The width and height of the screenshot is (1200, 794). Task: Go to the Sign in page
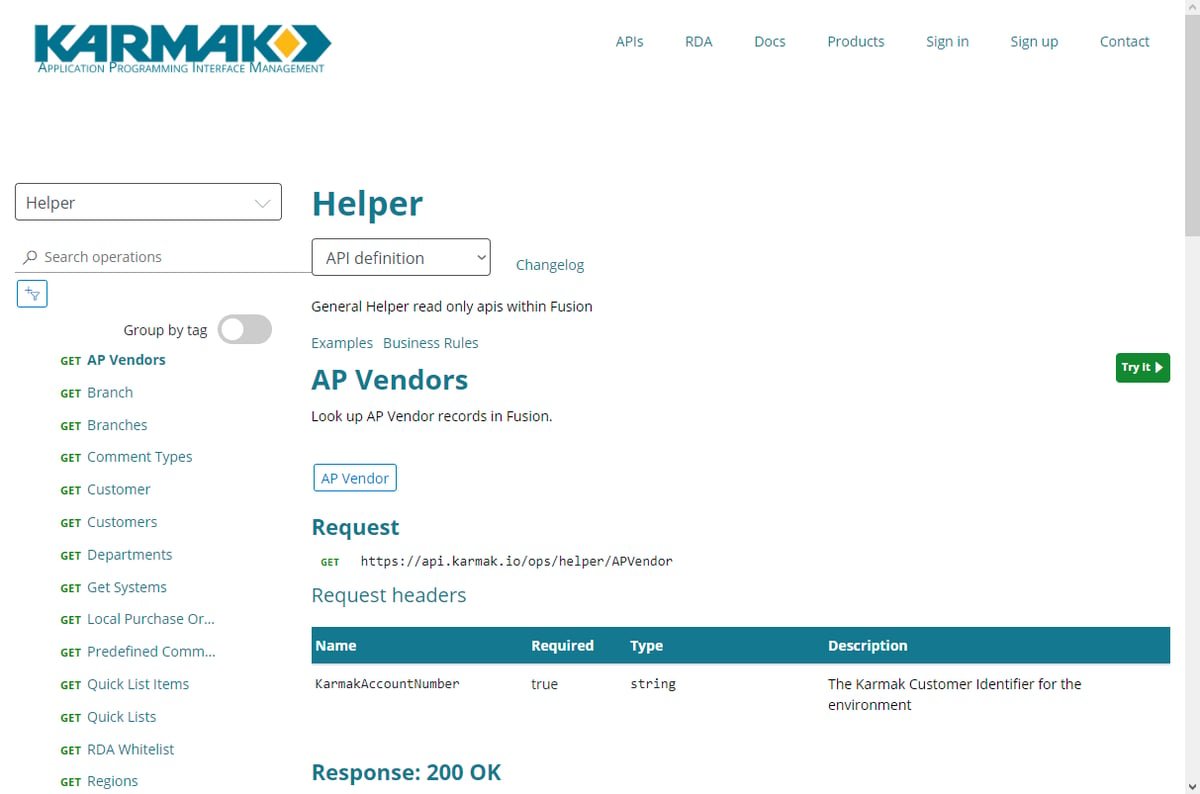tap(947, 41)
